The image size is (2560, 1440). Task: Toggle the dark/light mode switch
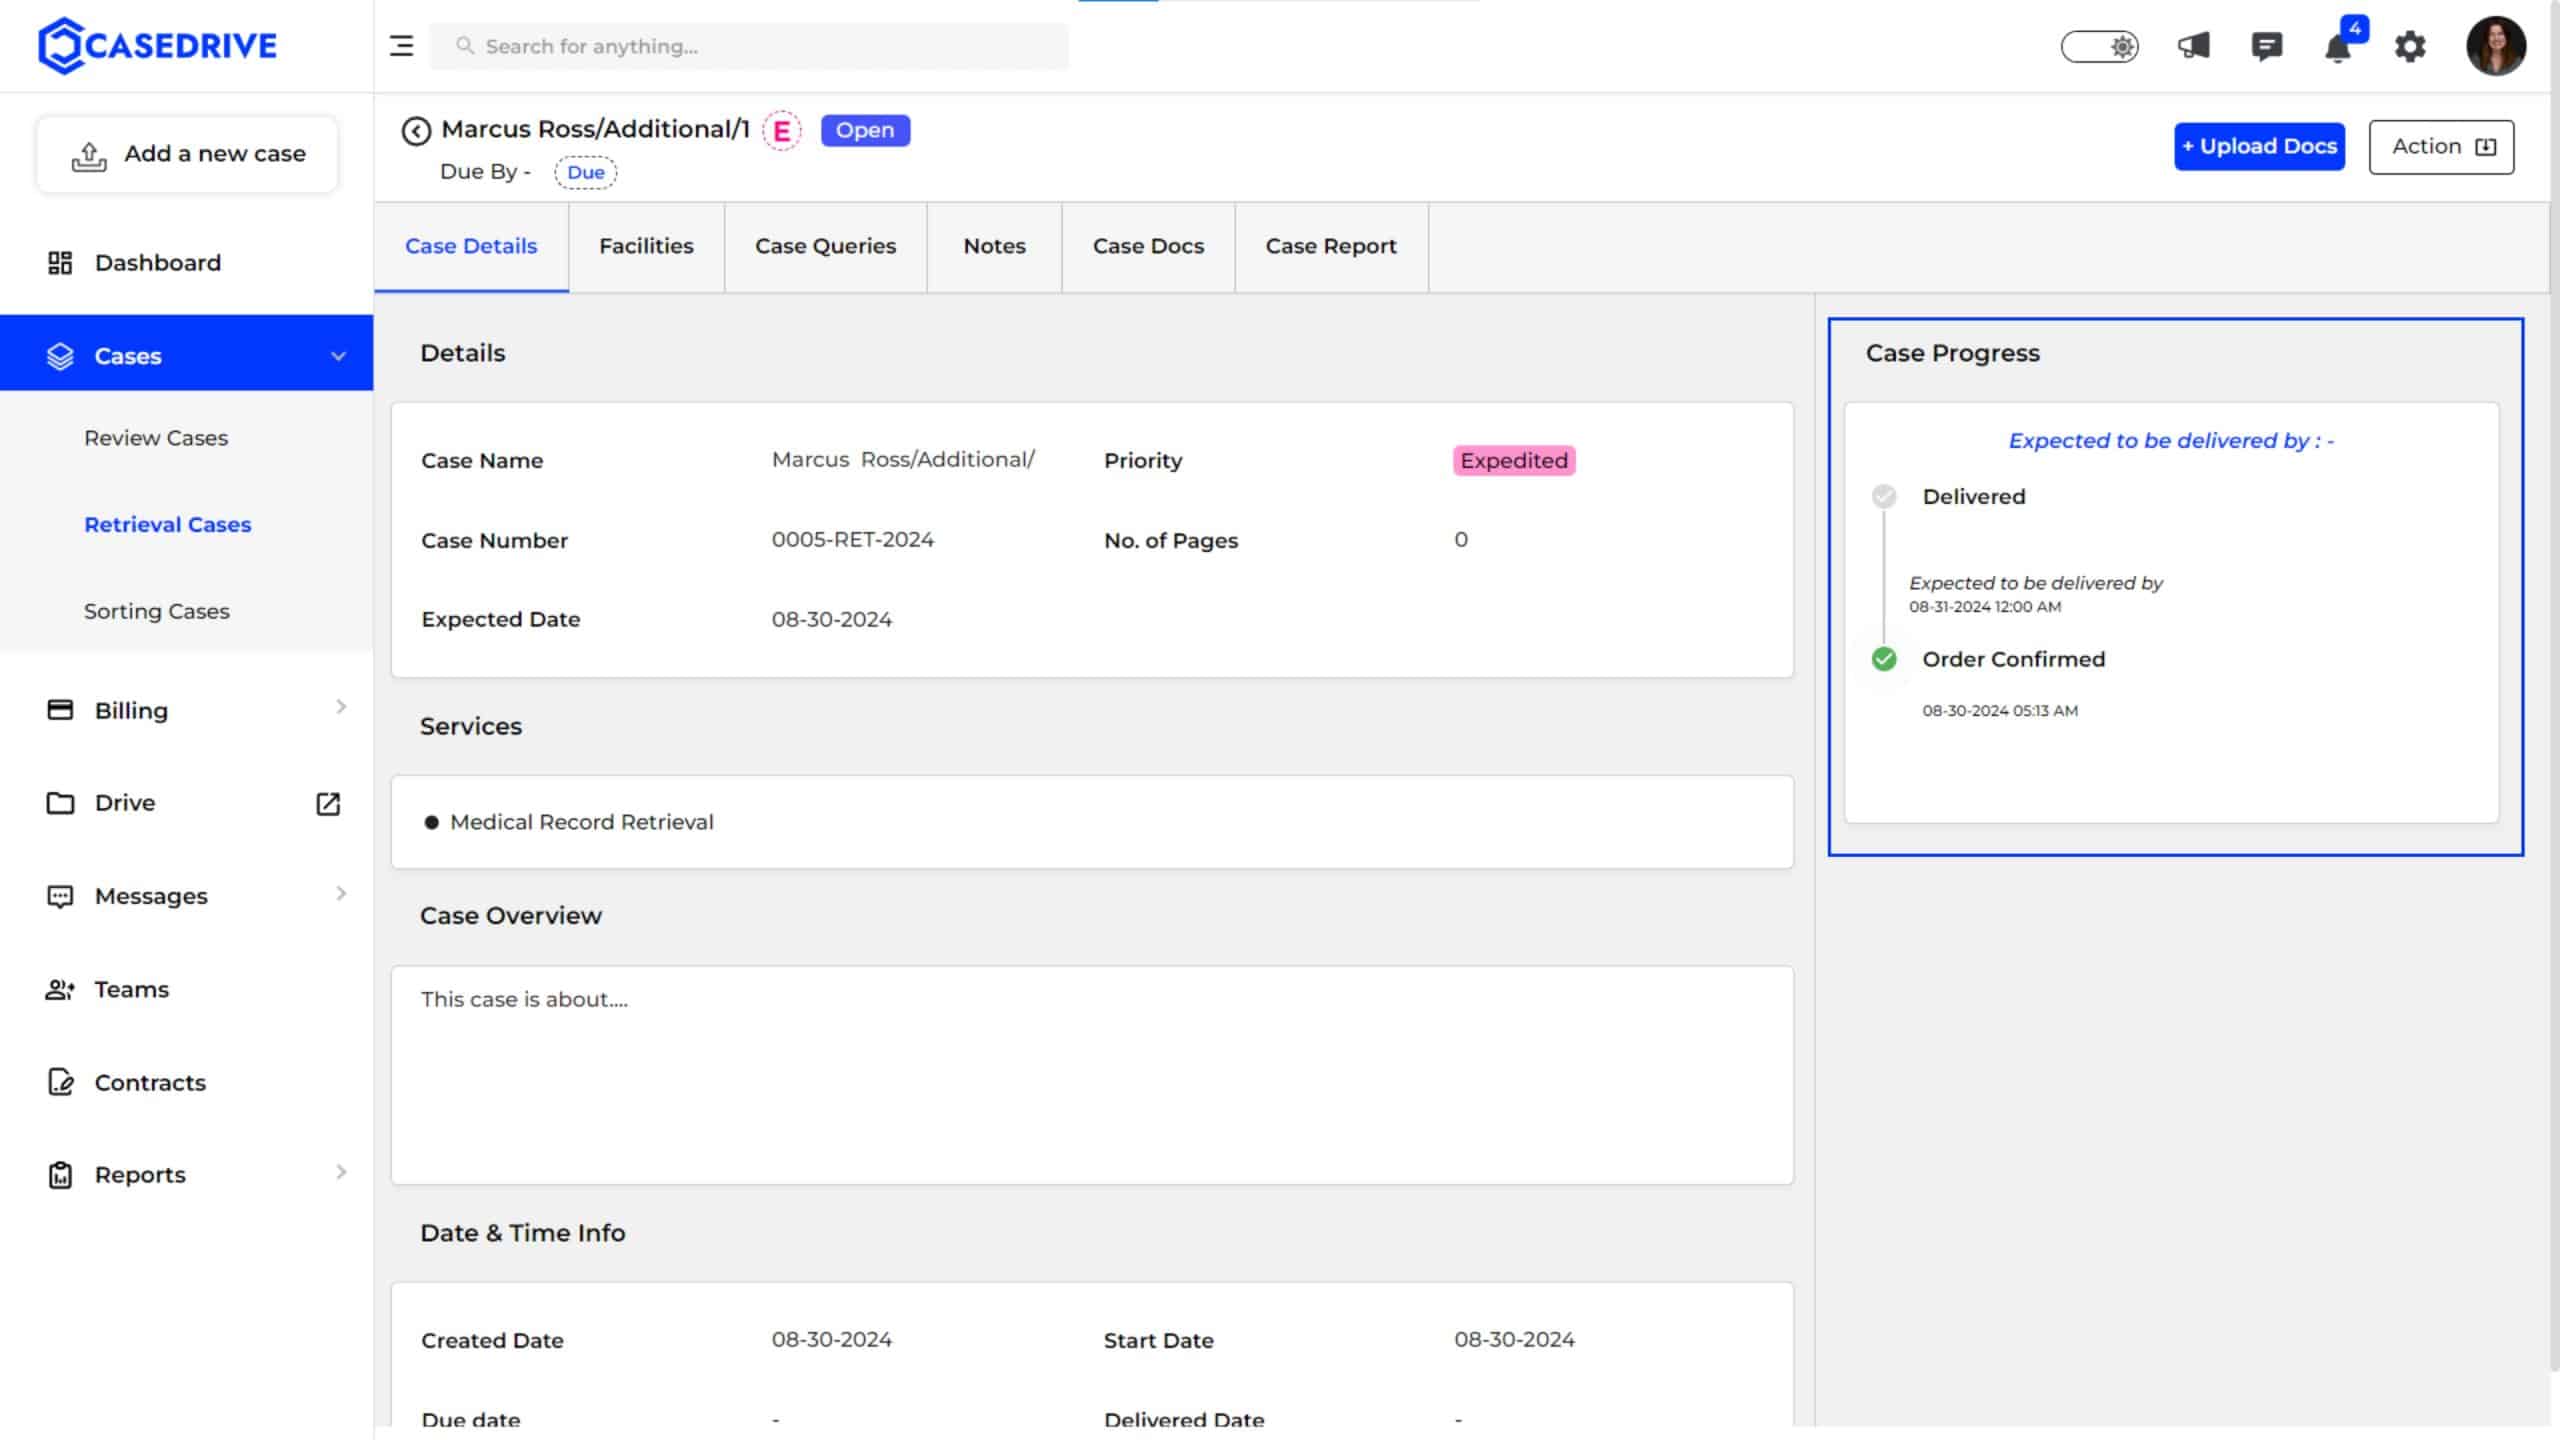click(x=2099, y=46)
